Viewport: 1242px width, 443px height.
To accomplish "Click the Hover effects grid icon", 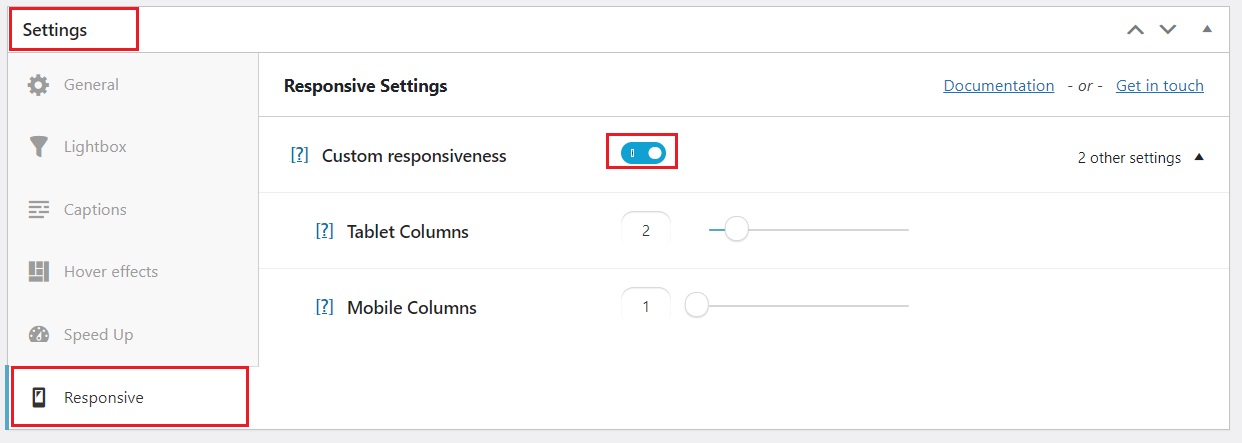I will pyautogui.click(x=38, y=272).
